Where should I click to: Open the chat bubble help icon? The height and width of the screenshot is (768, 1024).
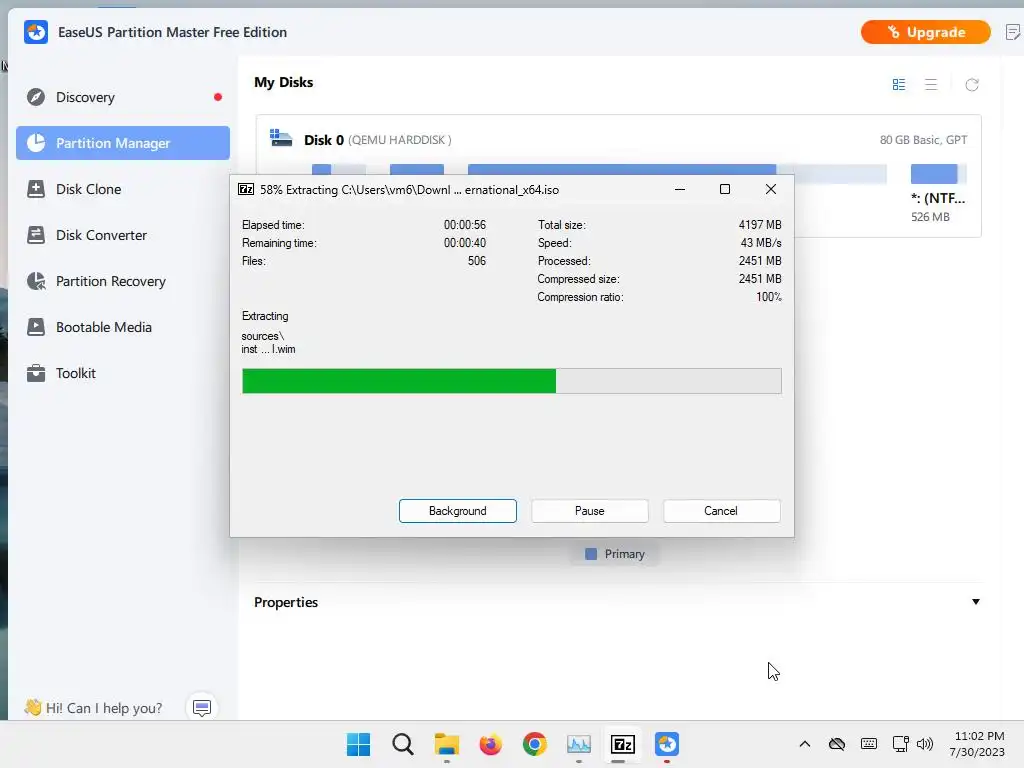(202, 708)
